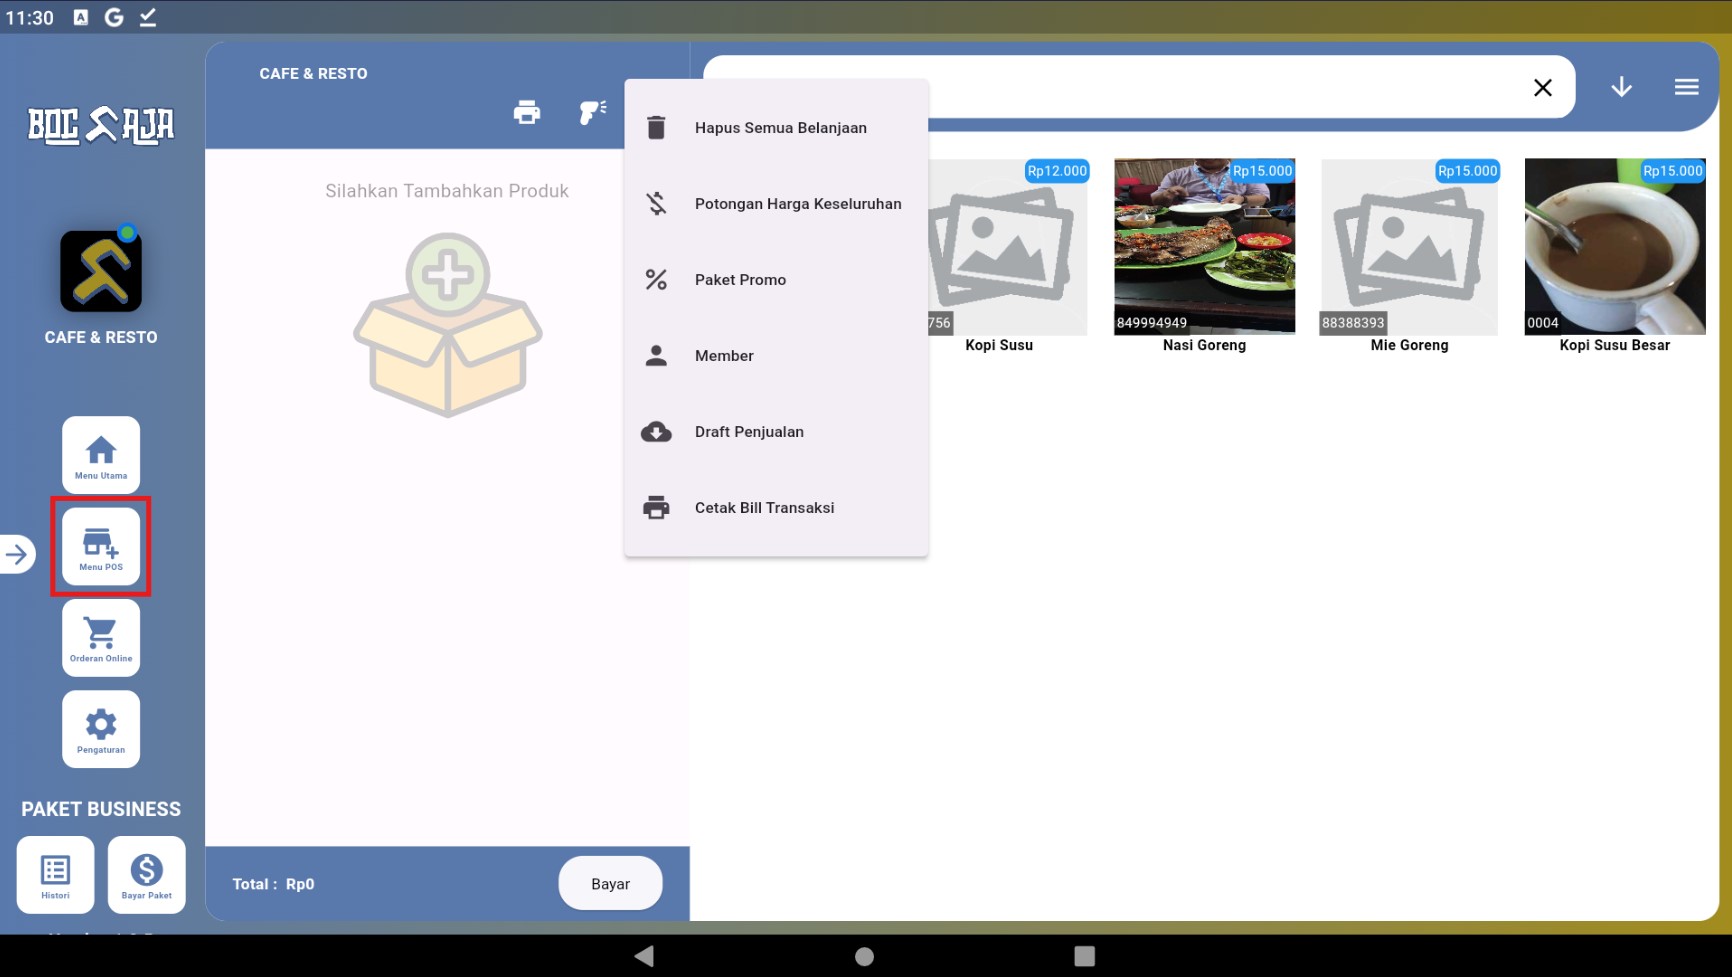
Task: Click the BOC AJA logo
Action: coord(101,125)
